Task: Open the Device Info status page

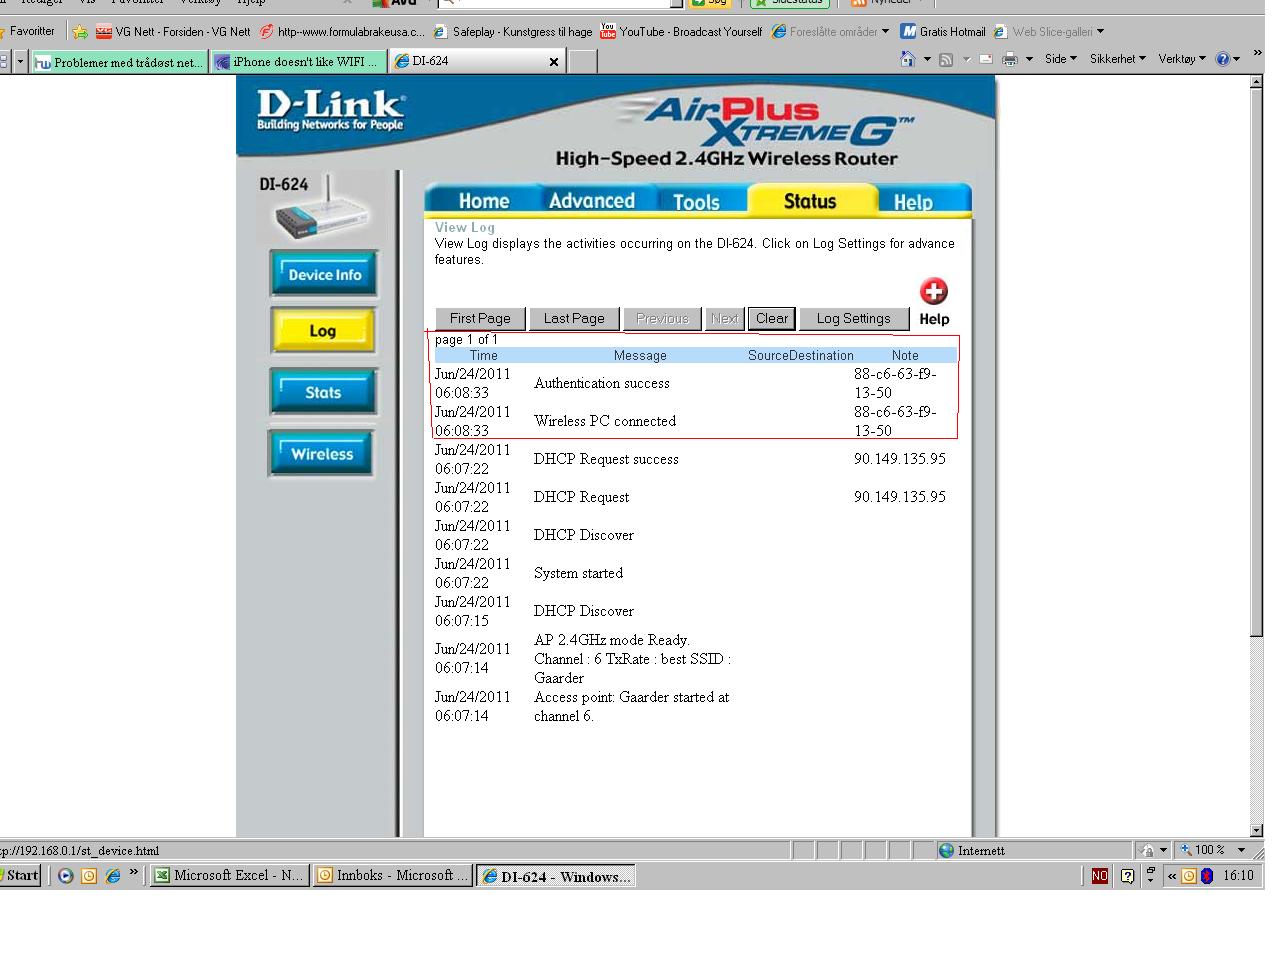Action: (324, 274)
